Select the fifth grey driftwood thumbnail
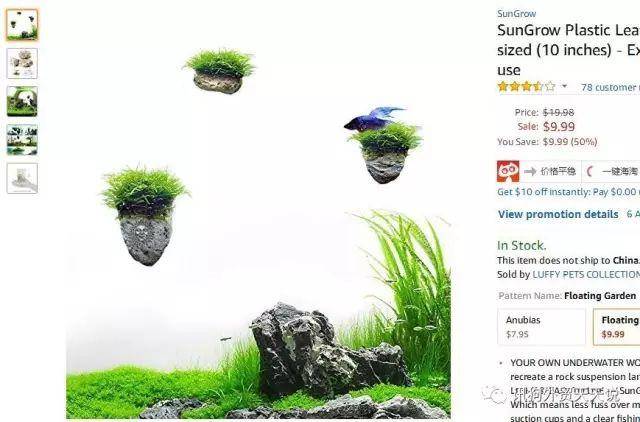The width and height of the screenshot is (640, 422). point(22,178)
